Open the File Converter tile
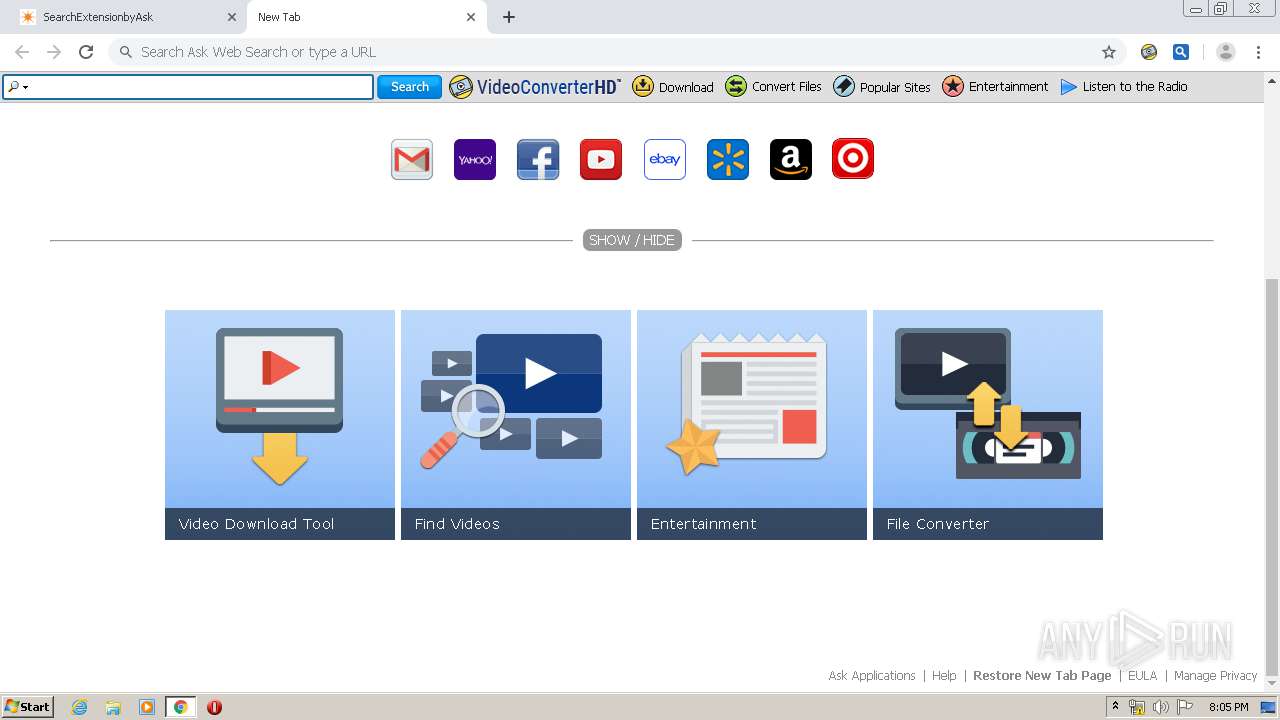The height and width of the screenshot is (720, 1280). point(988,425)
